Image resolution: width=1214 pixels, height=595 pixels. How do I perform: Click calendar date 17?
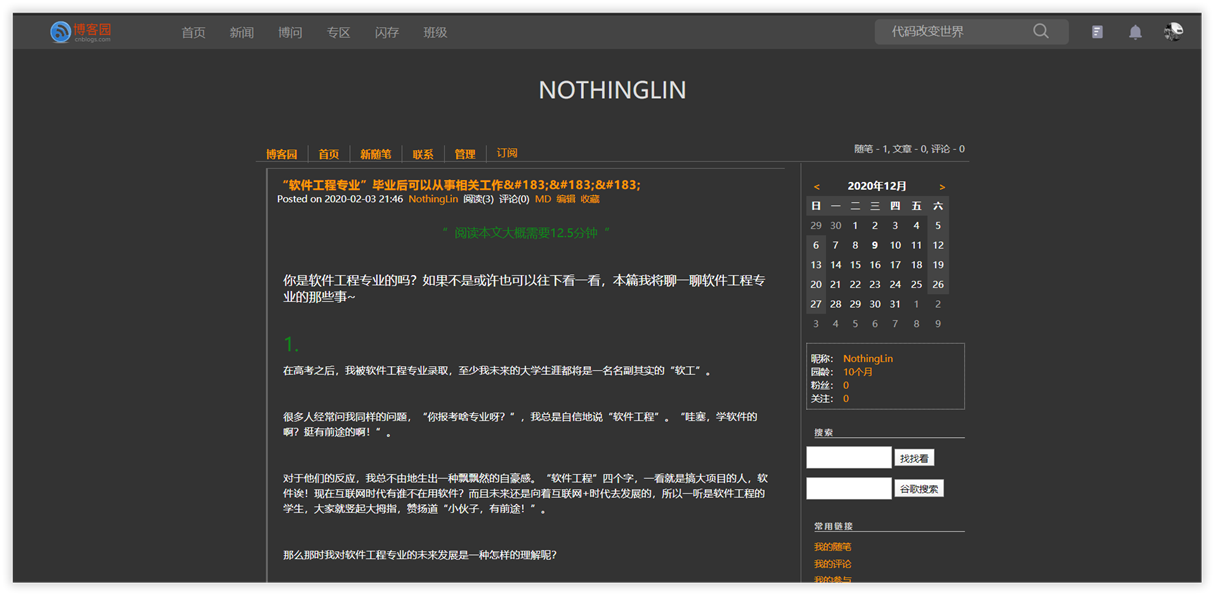point(895,265)
